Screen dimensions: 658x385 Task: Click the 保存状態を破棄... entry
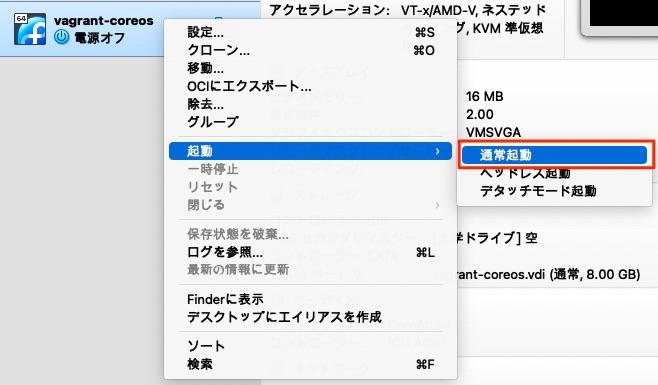click(311, 234)
